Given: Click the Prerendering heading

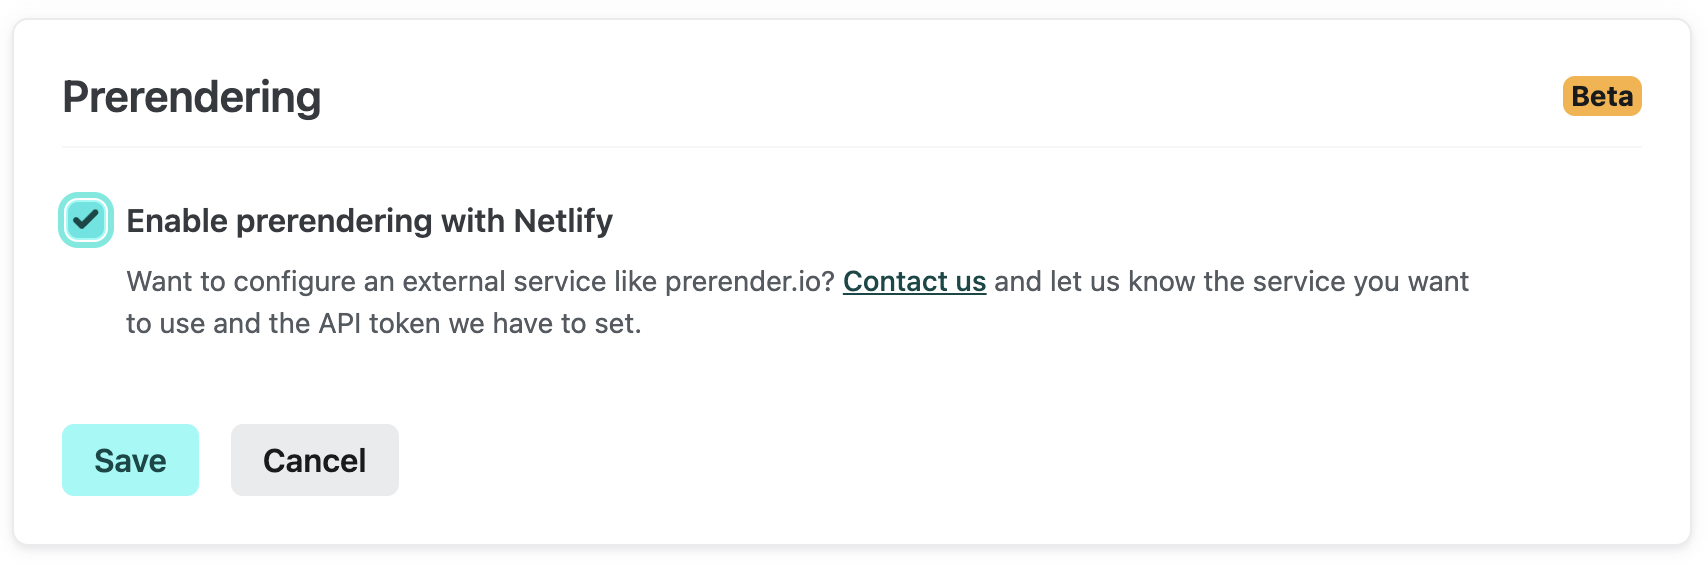Looking at the screenshot, I should 192,97.
